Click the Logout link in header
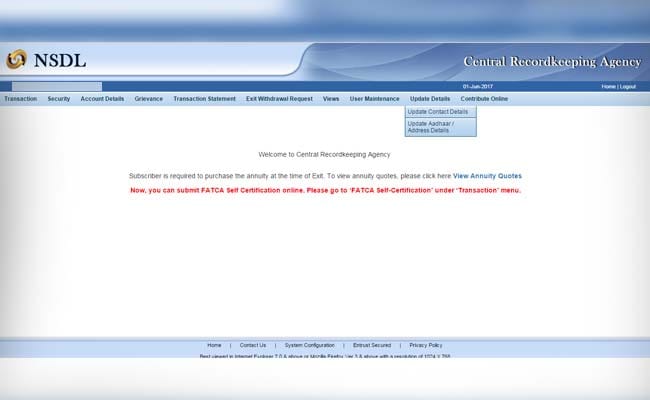650x400 pixels. coord(627,87)
